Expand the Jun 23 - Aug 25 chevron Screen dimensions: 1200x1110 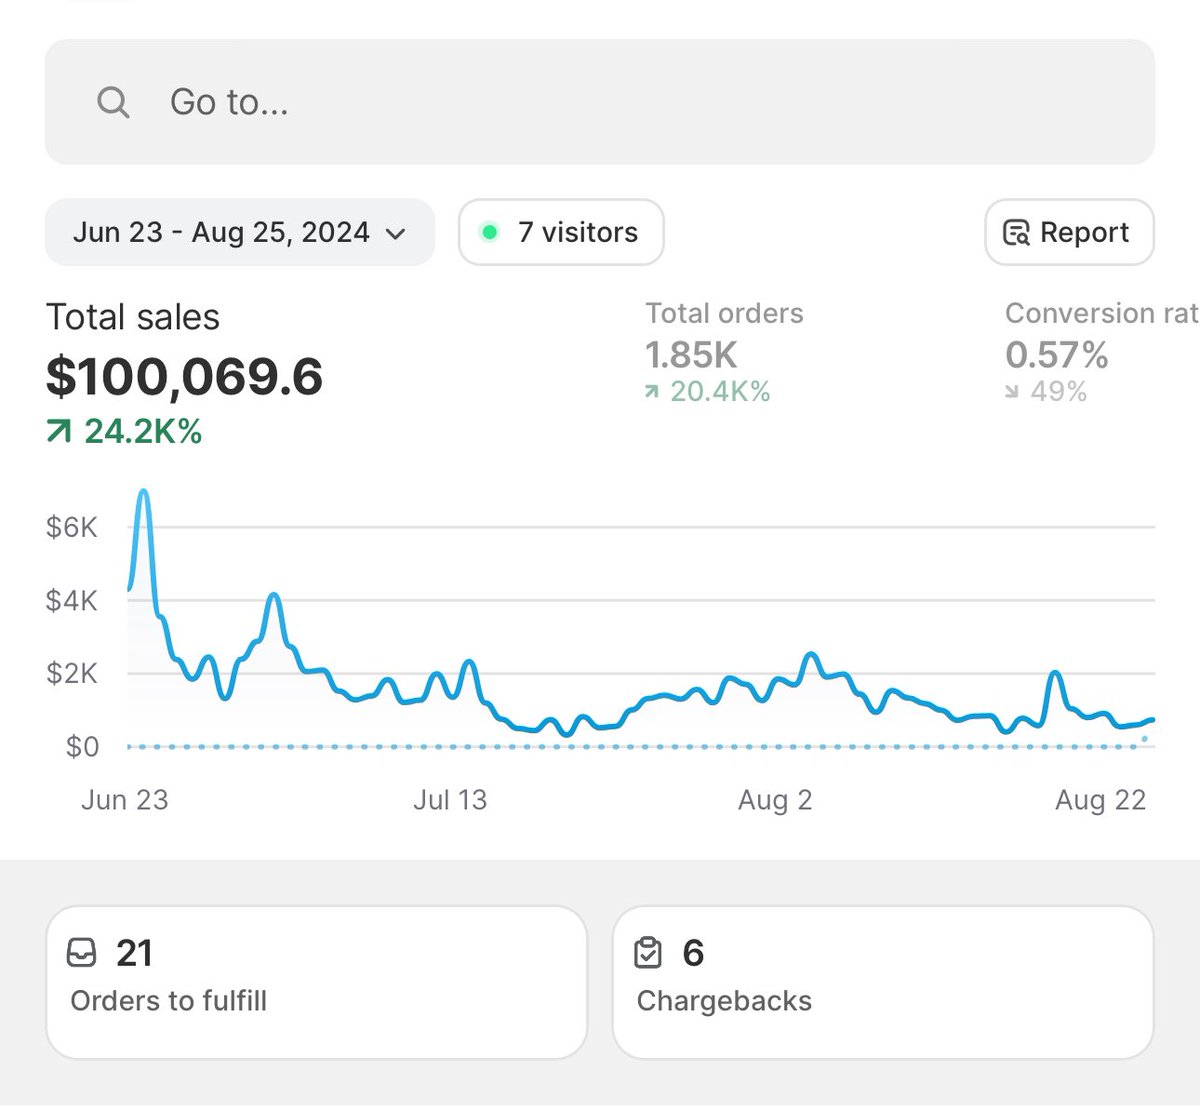pos(396,234)
